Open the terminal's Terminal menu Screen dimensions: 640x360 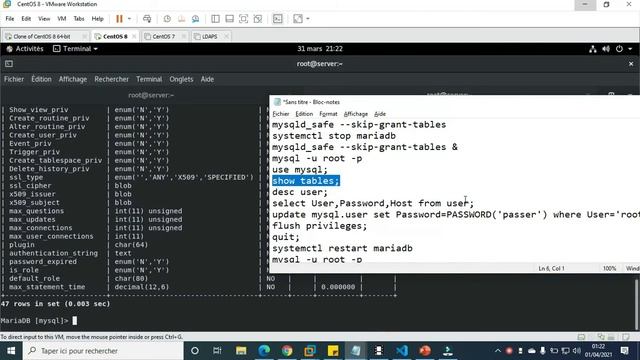(x=149, y=79)
